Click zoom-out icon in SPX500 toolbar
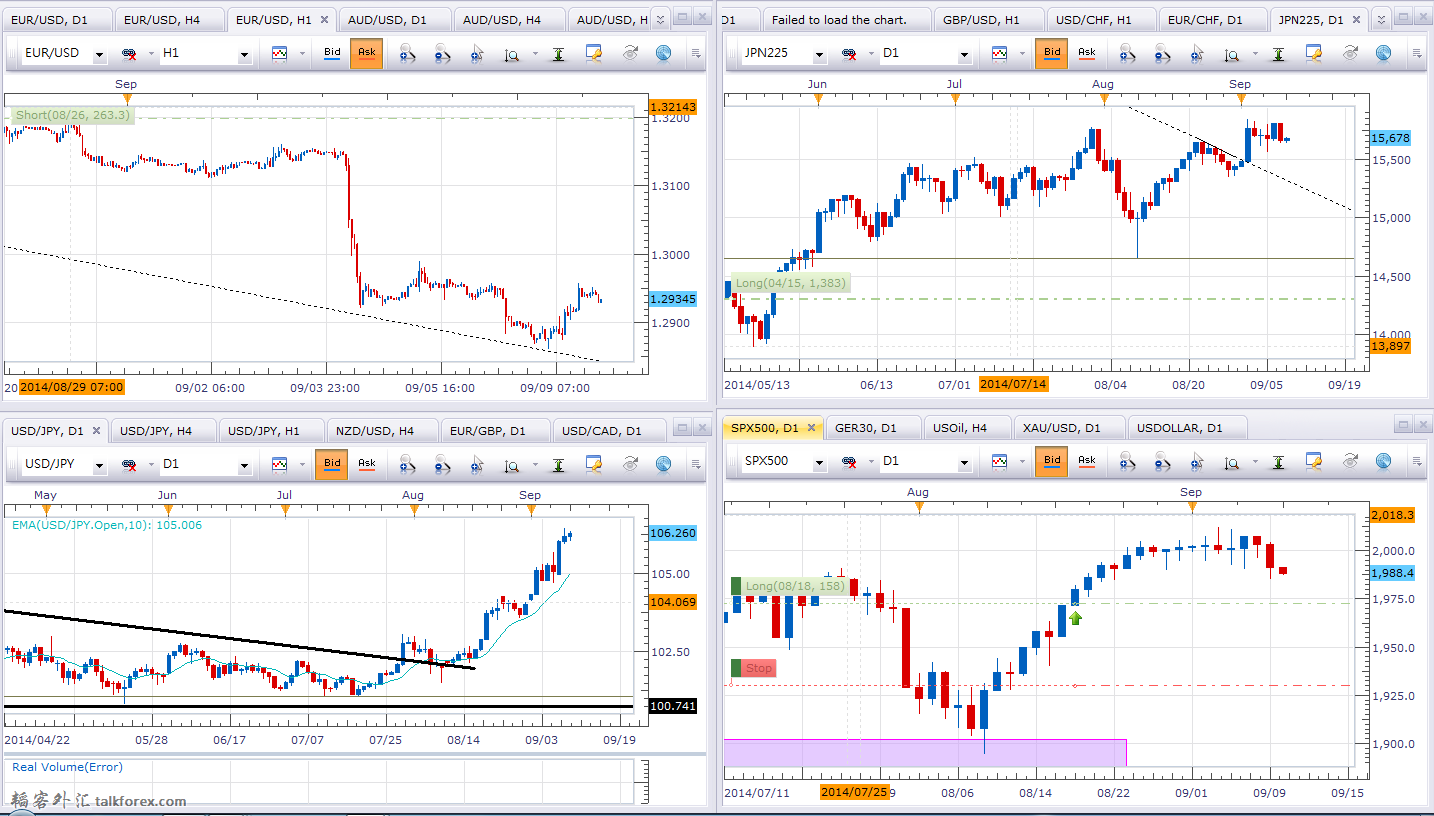The height and width of the screenshot is (816, 1434). (1162, 462)
